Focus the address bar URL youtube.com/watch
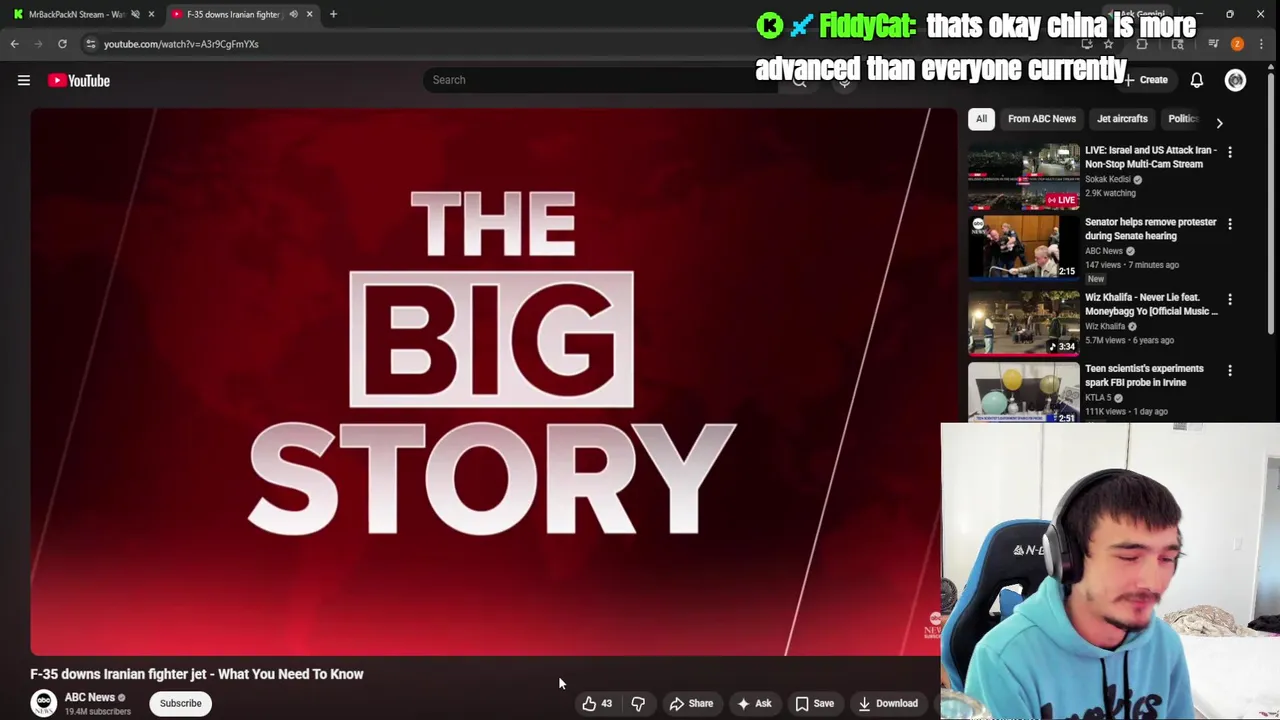This screenshot has height=720, width=1280. [x=181, y=44]
